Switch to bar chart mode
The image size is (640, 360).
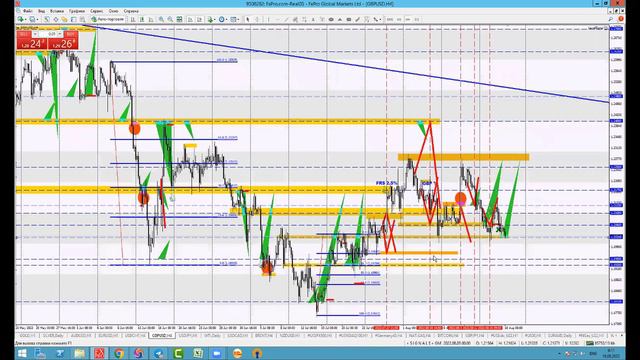133,19
